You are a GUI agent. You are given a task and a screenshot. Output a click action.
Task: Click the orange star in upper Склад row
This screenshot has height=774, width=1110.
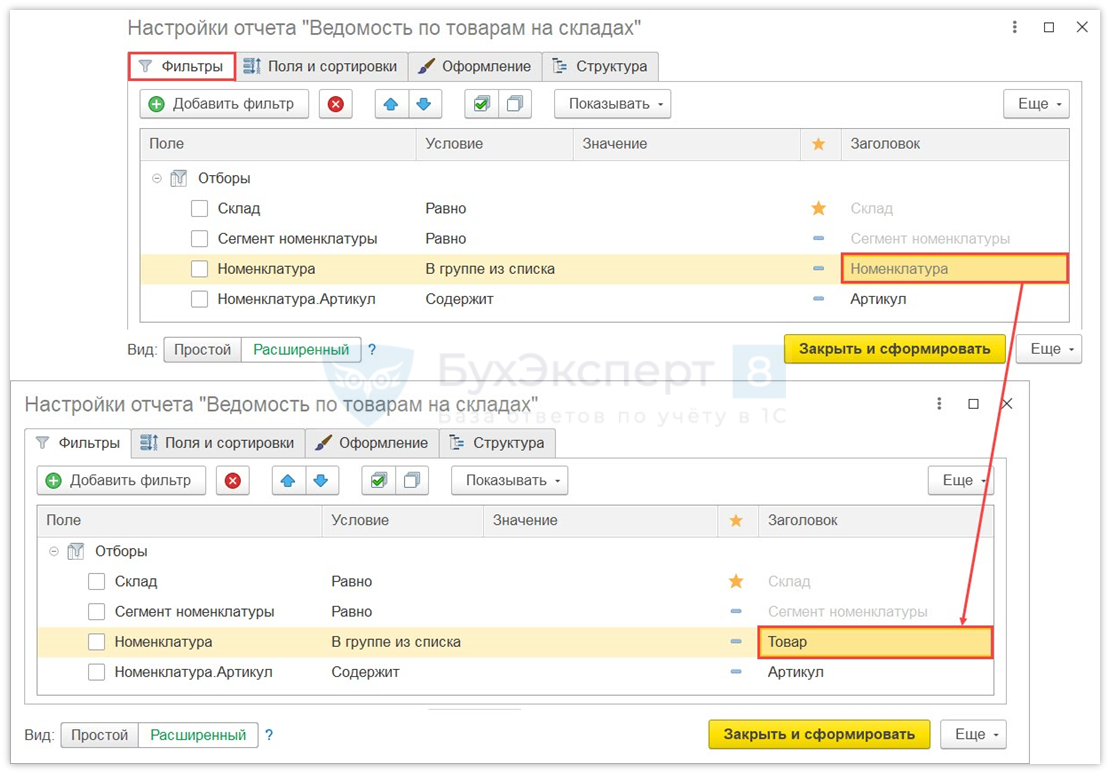click(x=818, y=209)
